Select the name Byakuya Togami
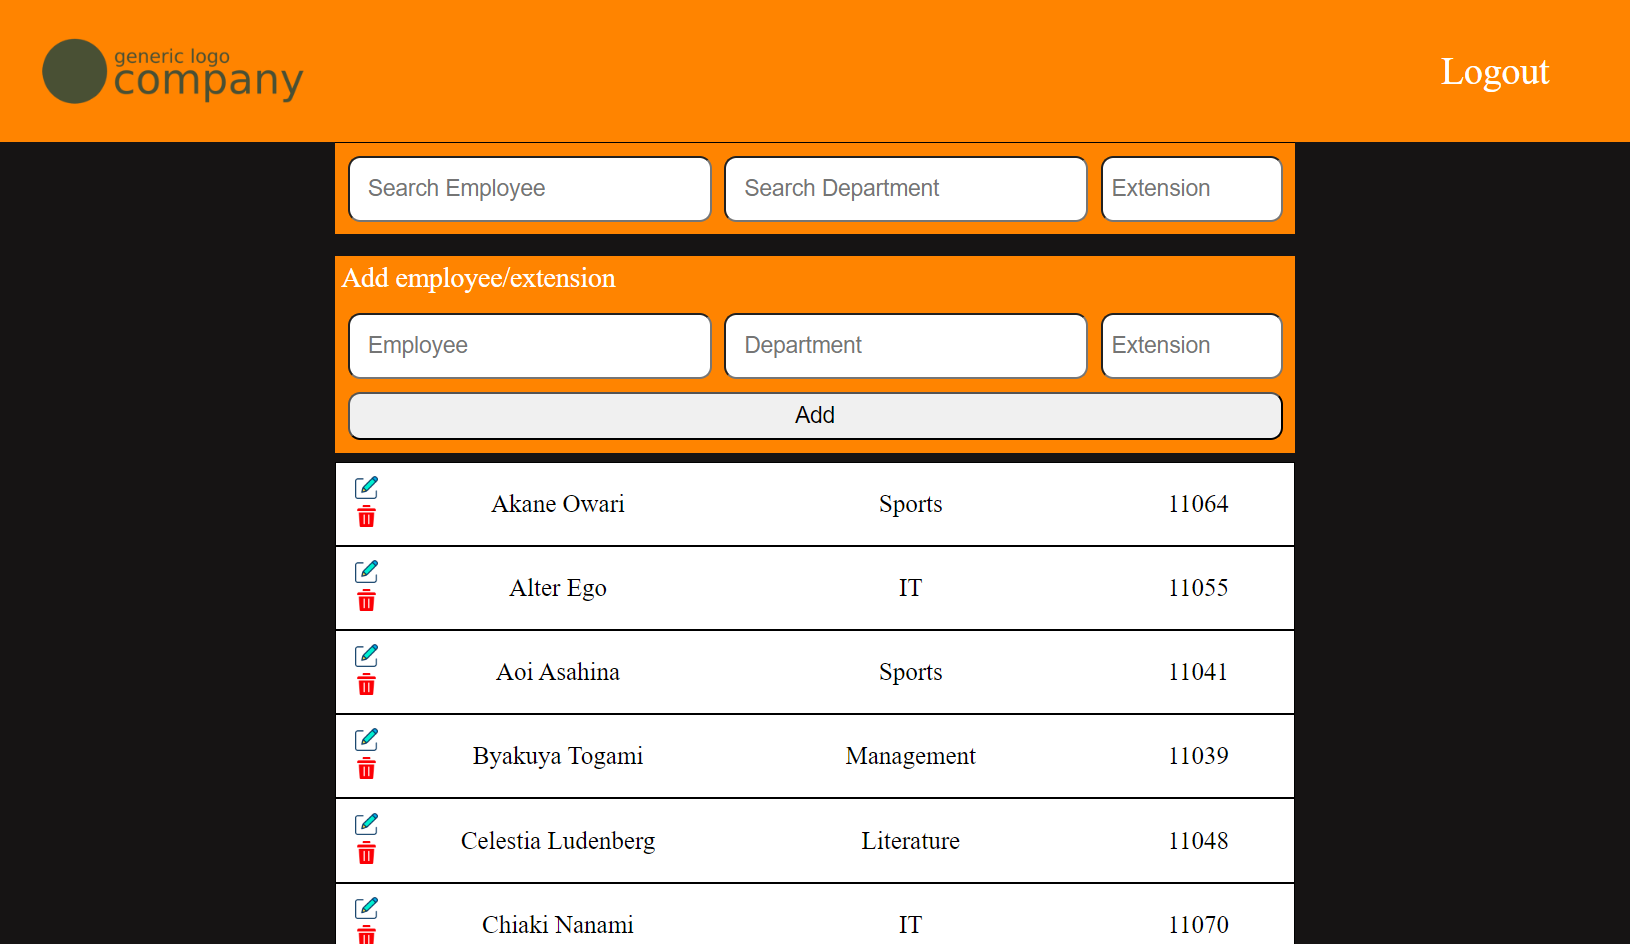 (558, 756)
